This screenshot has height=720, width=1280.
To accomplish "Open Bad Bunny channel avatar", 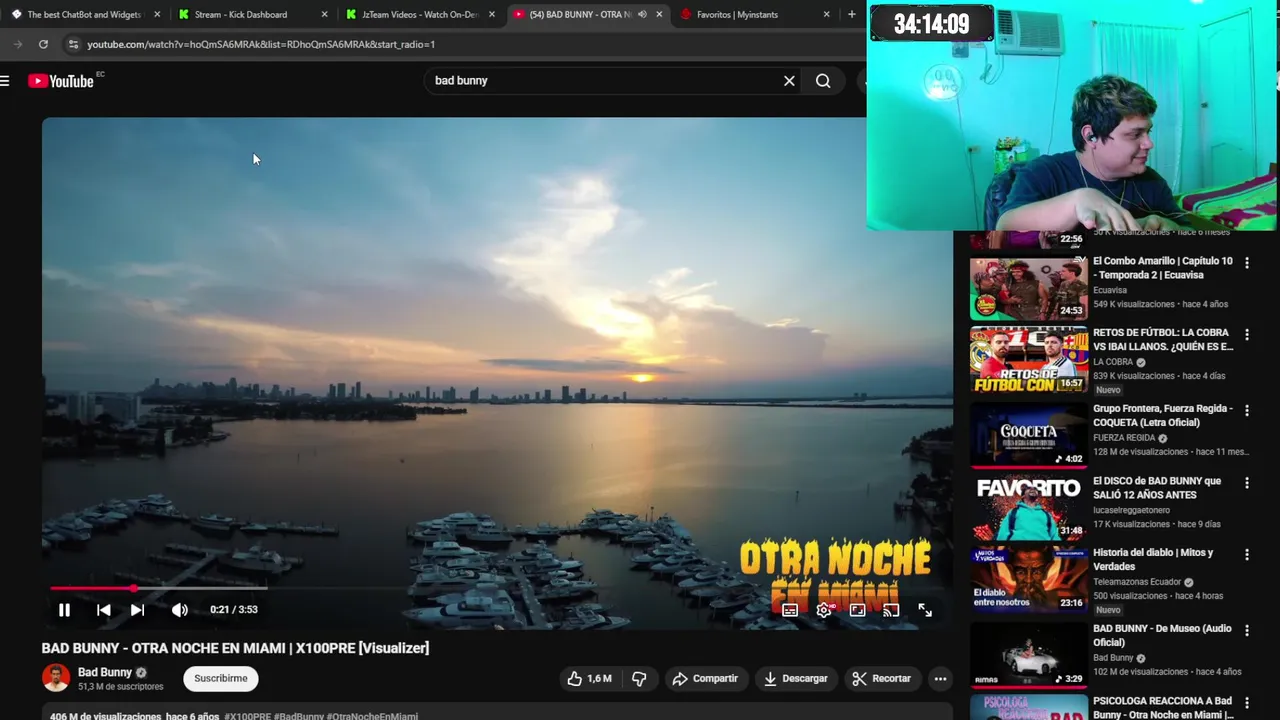I will (x=56, y=678).
